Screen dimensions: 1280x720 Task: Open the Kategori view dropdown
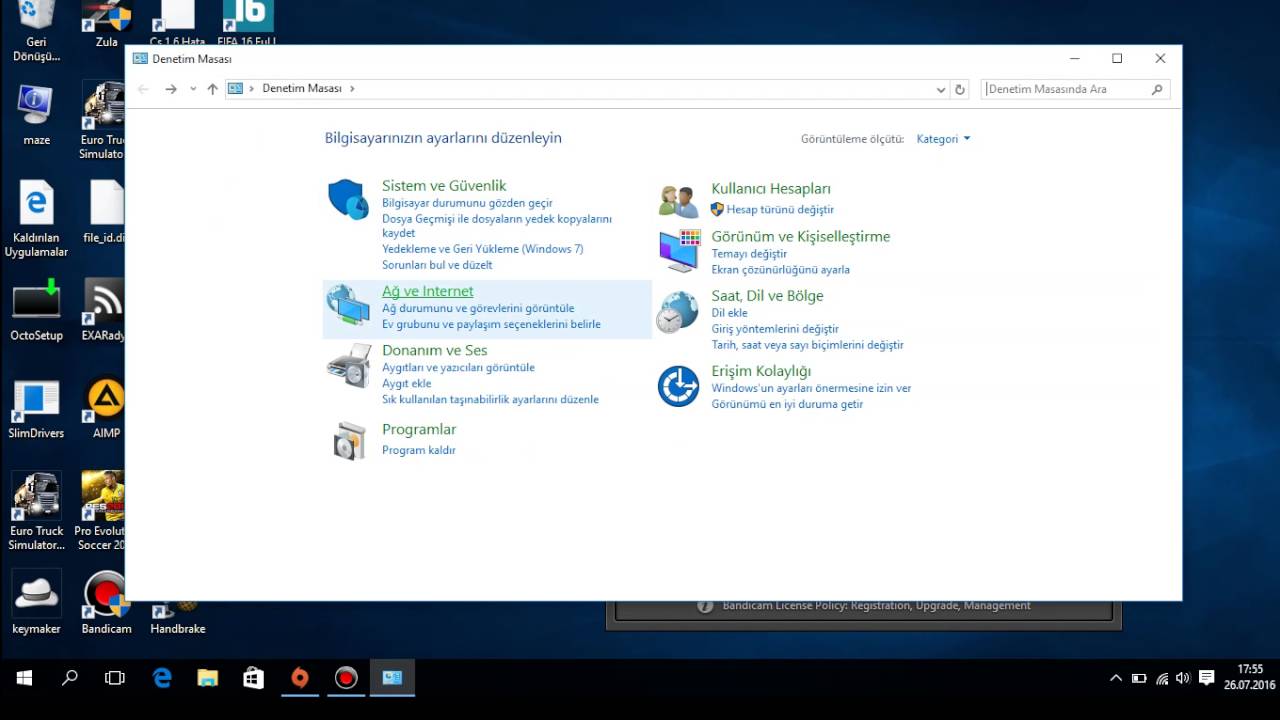pyautogui.click(x=943, y=139)
